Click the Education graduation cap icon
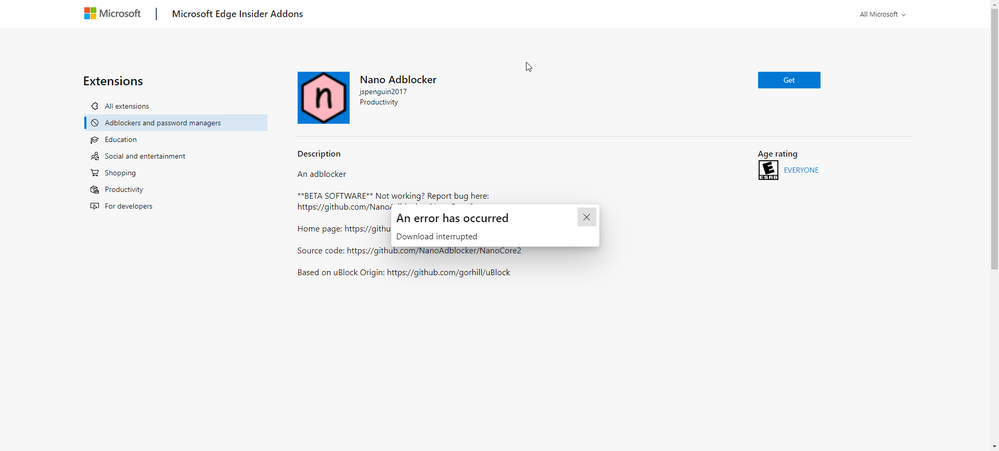Image resolution: width=999 pixels, height=451 pixels. point(94,140)
